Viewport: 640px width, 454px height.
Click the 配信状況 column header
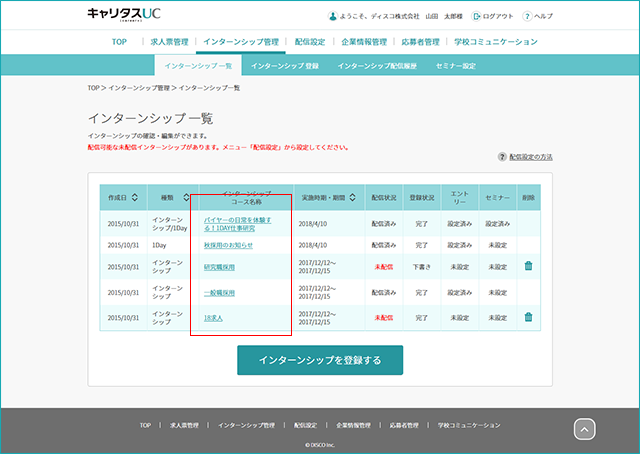(x=384, y=198)
